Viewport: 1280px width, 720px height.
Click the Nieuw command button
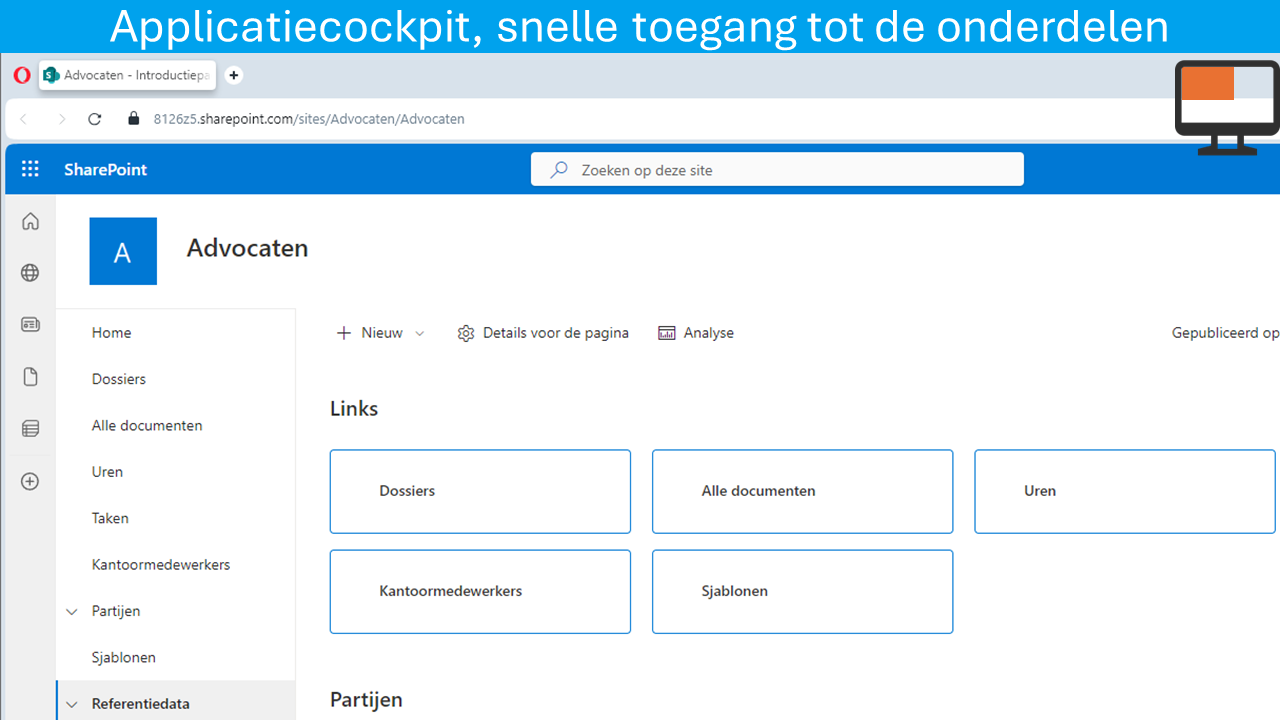click(x=380, y=333)
